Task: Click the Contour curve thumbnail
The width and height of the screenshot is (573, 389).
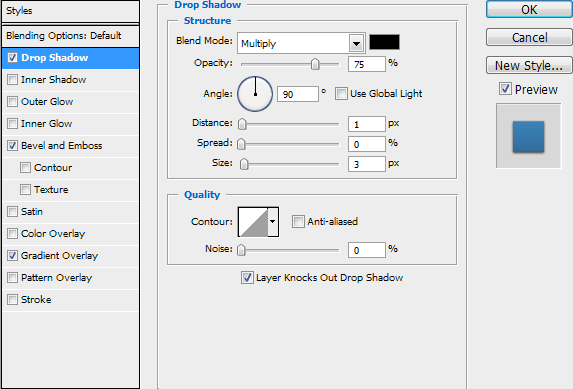Action: click(x=253, y=222)
